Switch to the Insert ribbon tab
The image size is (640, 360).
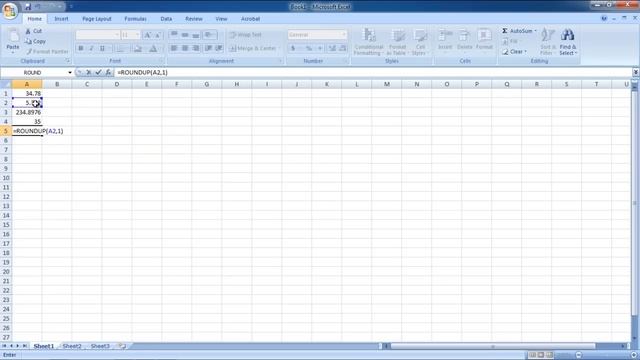click(61, 19)
